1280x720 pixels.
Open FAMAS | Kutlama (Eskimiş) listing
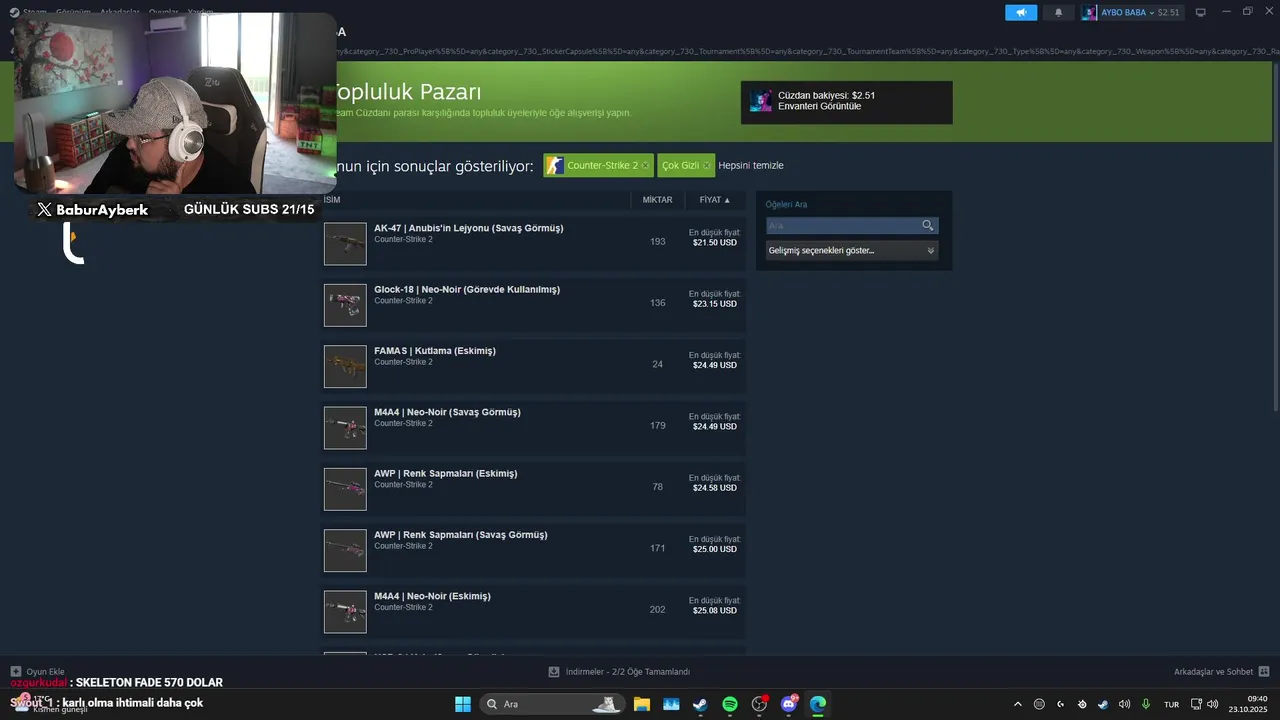coord(435,351)
